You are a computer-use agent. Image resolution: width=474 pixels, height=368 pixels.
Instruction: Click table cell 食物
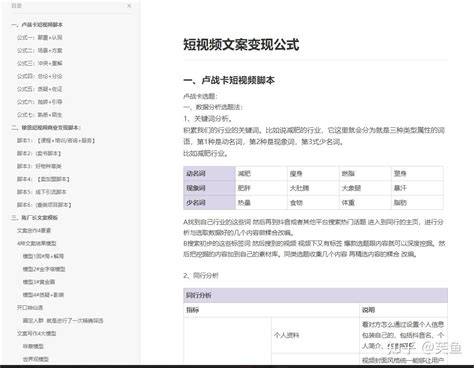click(x=313, y=203)
